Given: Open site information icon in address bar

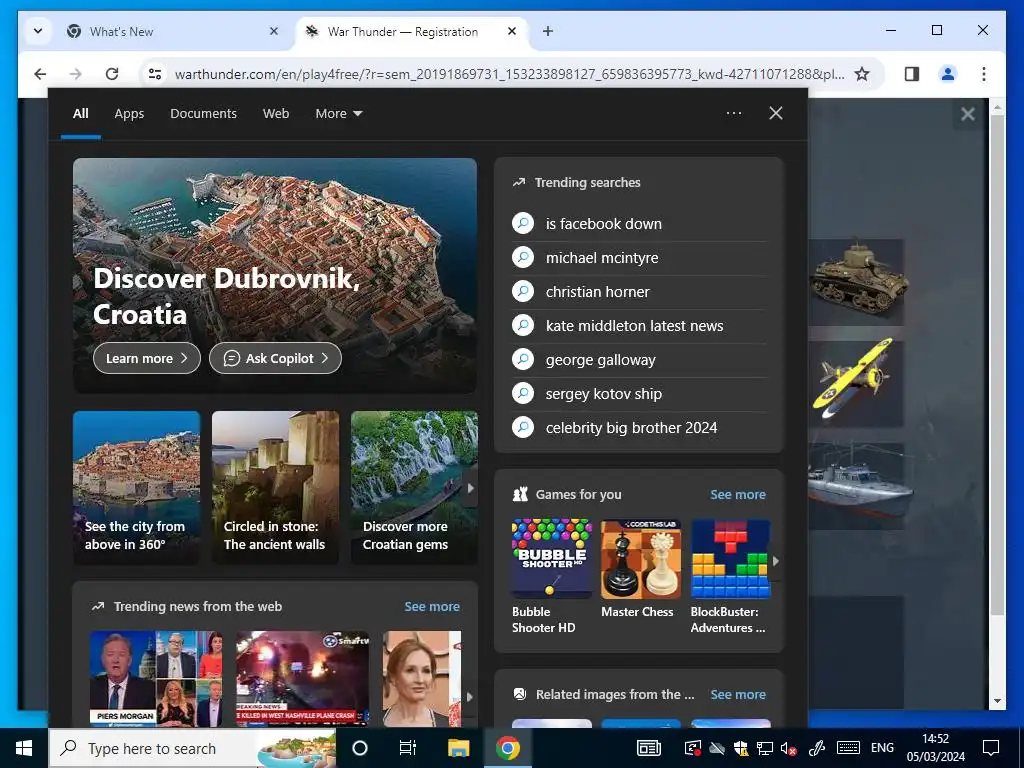Looking at the screenshot, I should 155,74.
